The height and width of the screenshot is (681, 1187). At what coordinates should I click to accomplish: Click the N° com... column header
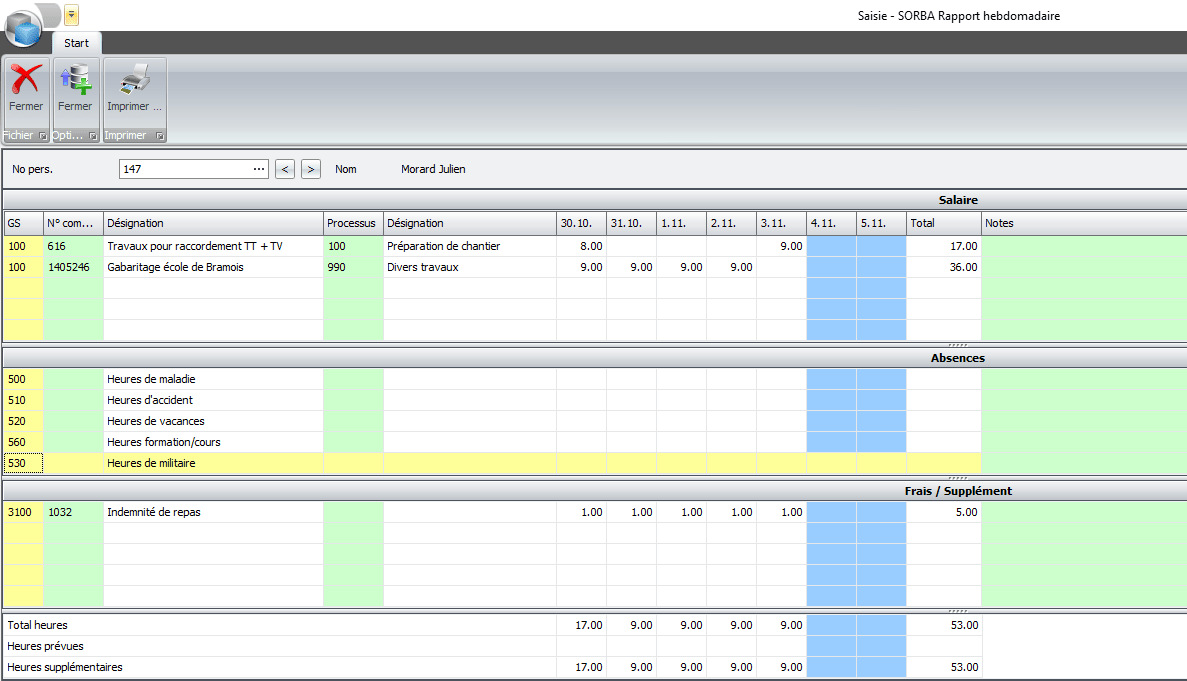click(x=73, y=223)
